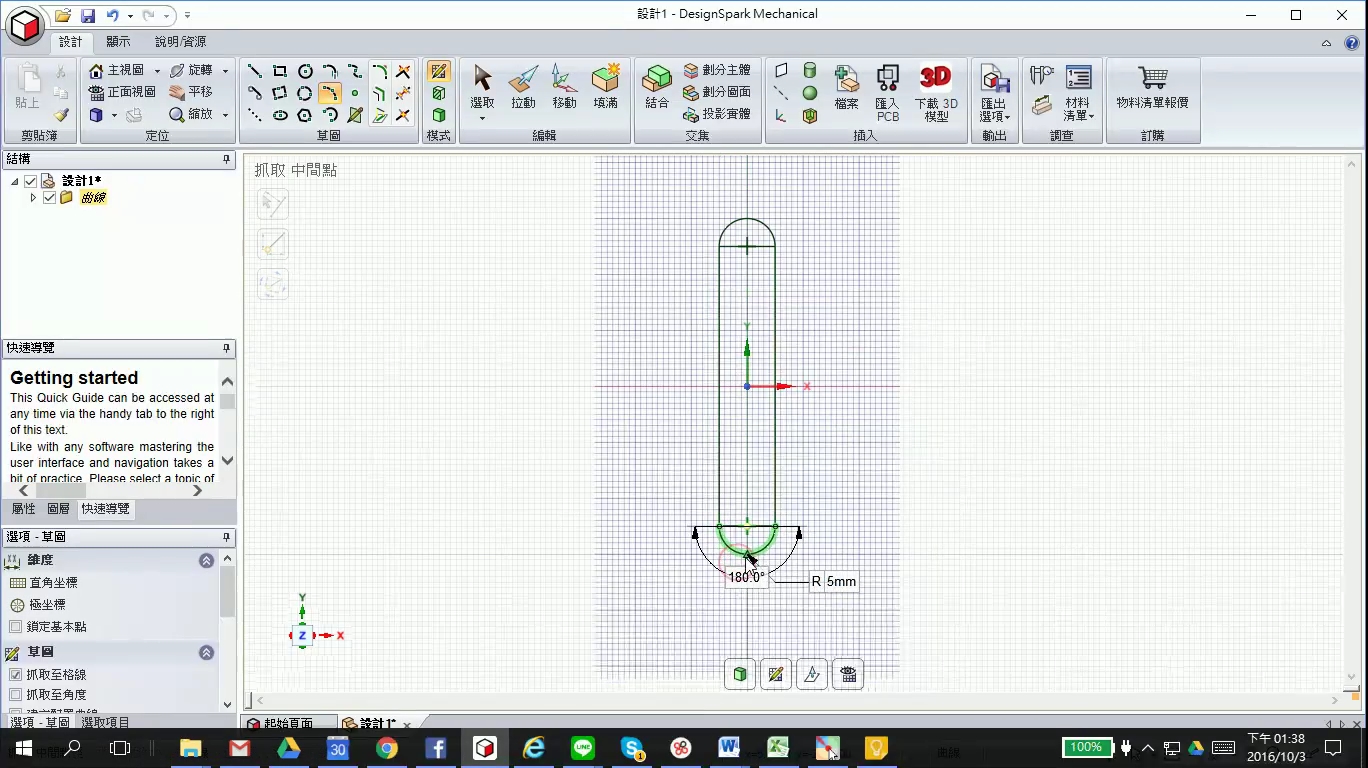Screen dimensions: 1368x768
Task: Collapse the 維度 options section
Action: 206,561
